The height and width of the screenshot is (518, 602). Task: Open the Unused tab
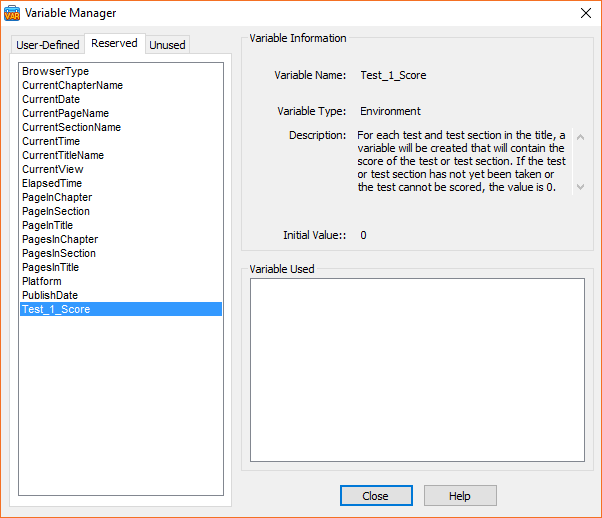pyautogui.click(x=167, y=45)
